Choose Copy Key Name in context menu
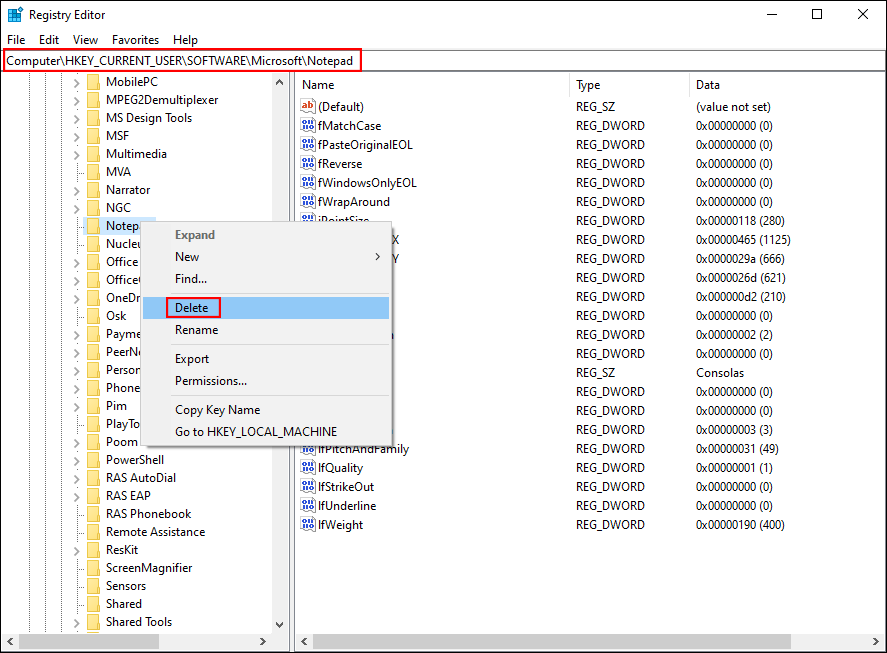Viewport: 887px width, 653px height. [266, 410]
